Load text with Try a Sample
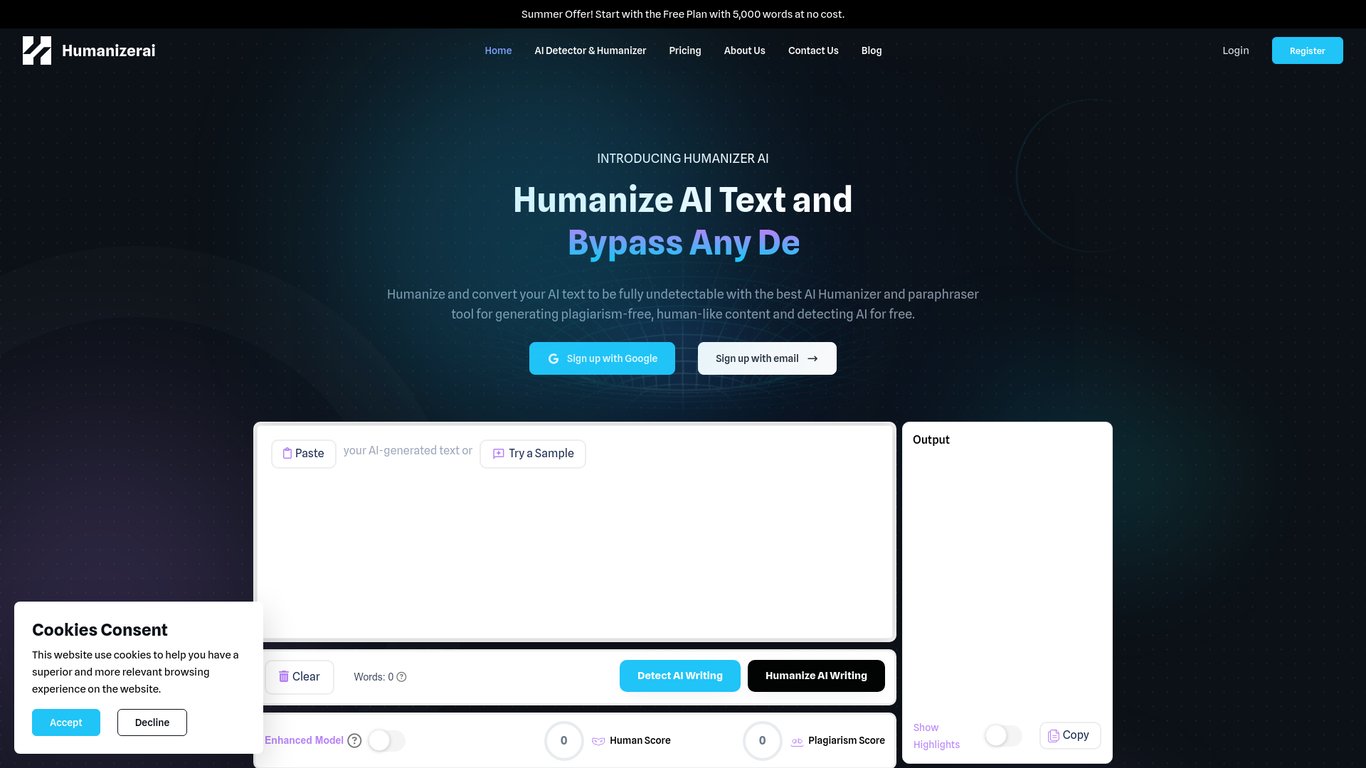This screenshot has height=768, width=1366. pyautogui.click(x=533, y=454)
